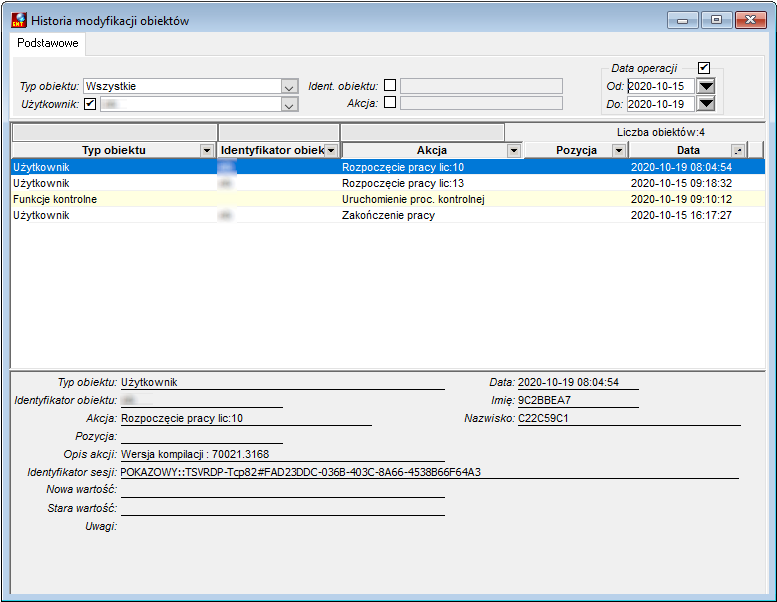Uncheck the Użytkownik filter checkbox
Image resolution: width=777 pixels, height=602 pixels.
(x=90, y=104)
